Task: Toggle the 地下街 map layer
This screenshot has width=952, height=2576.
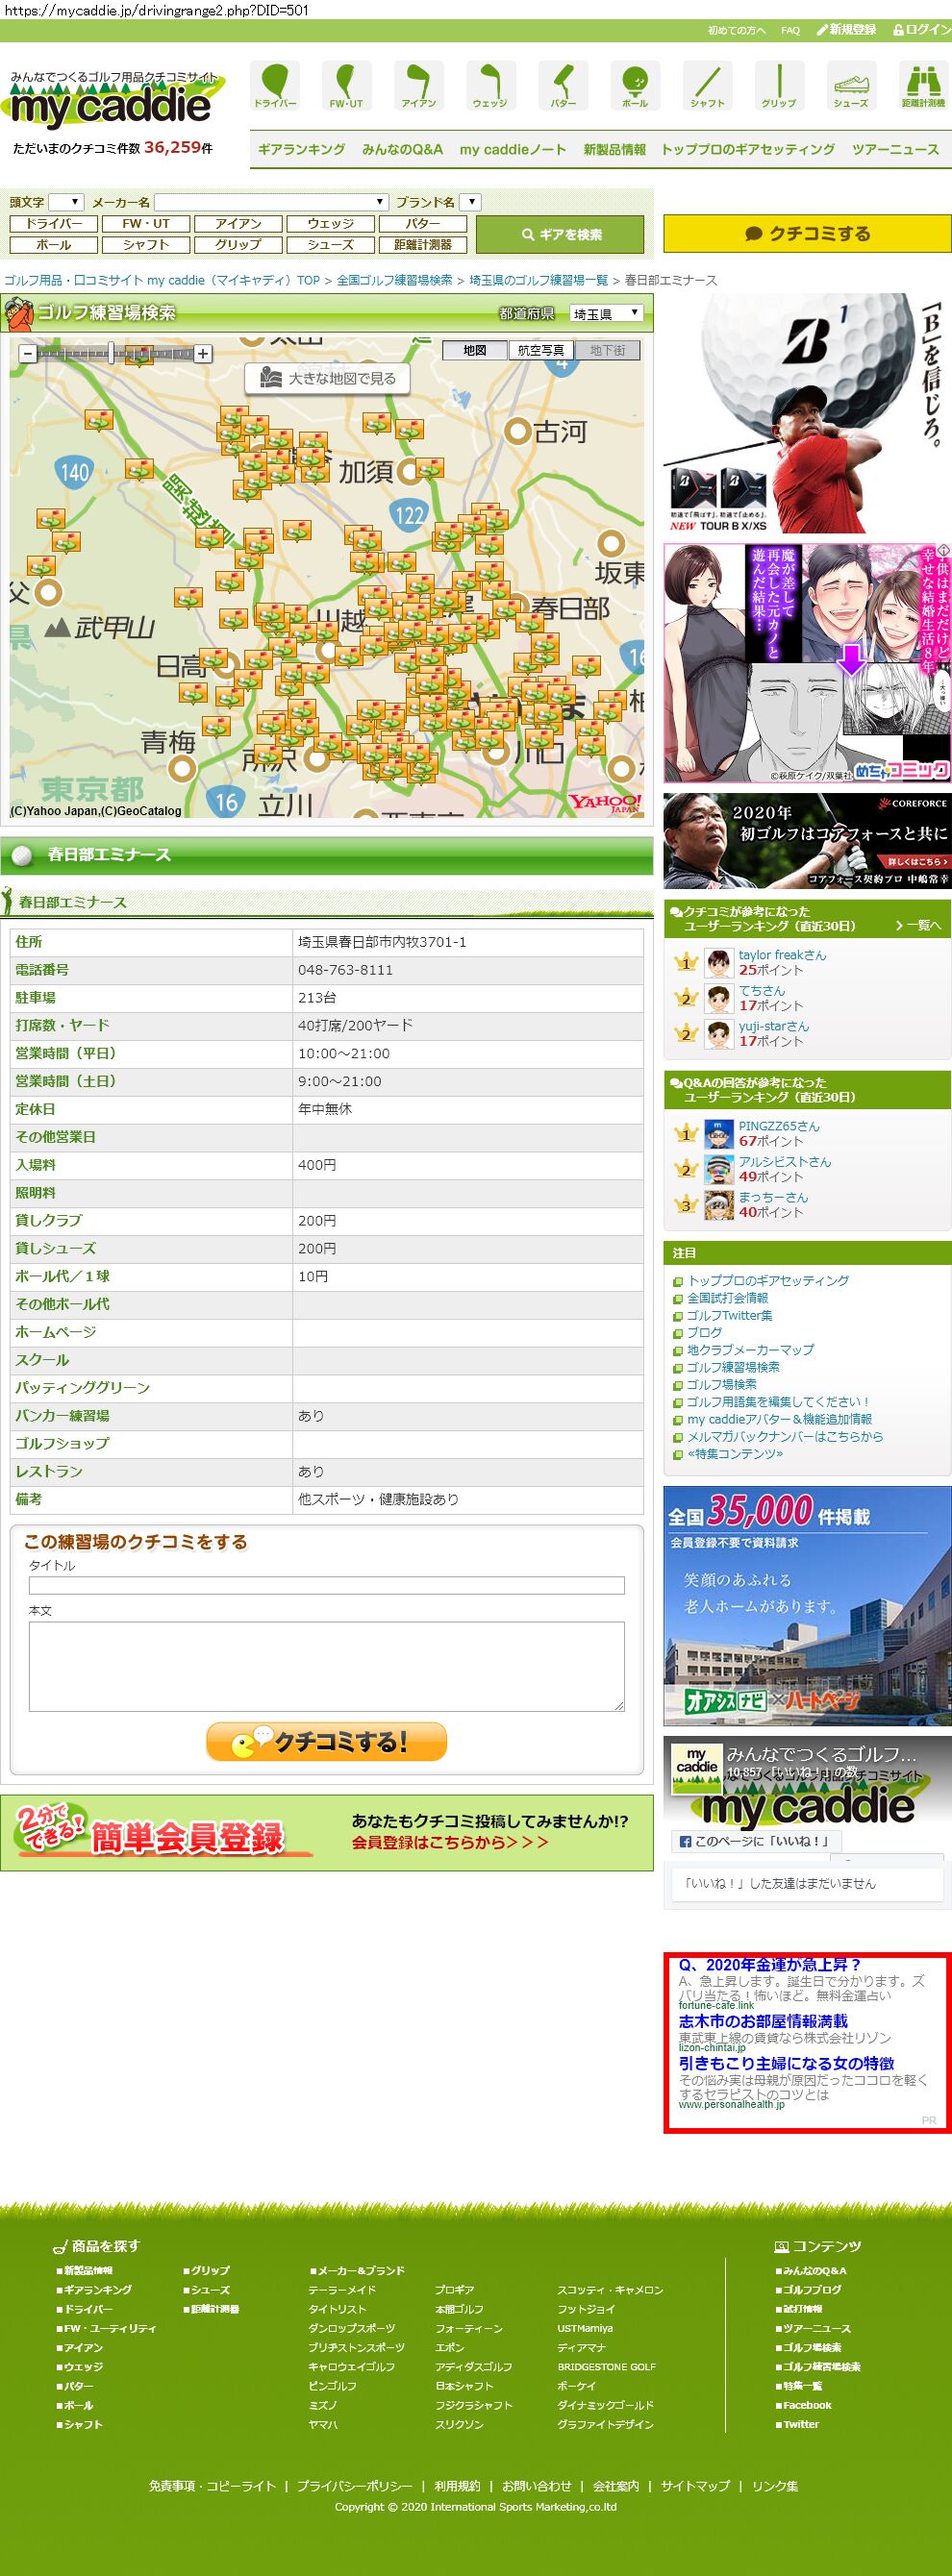Action: 607,350
